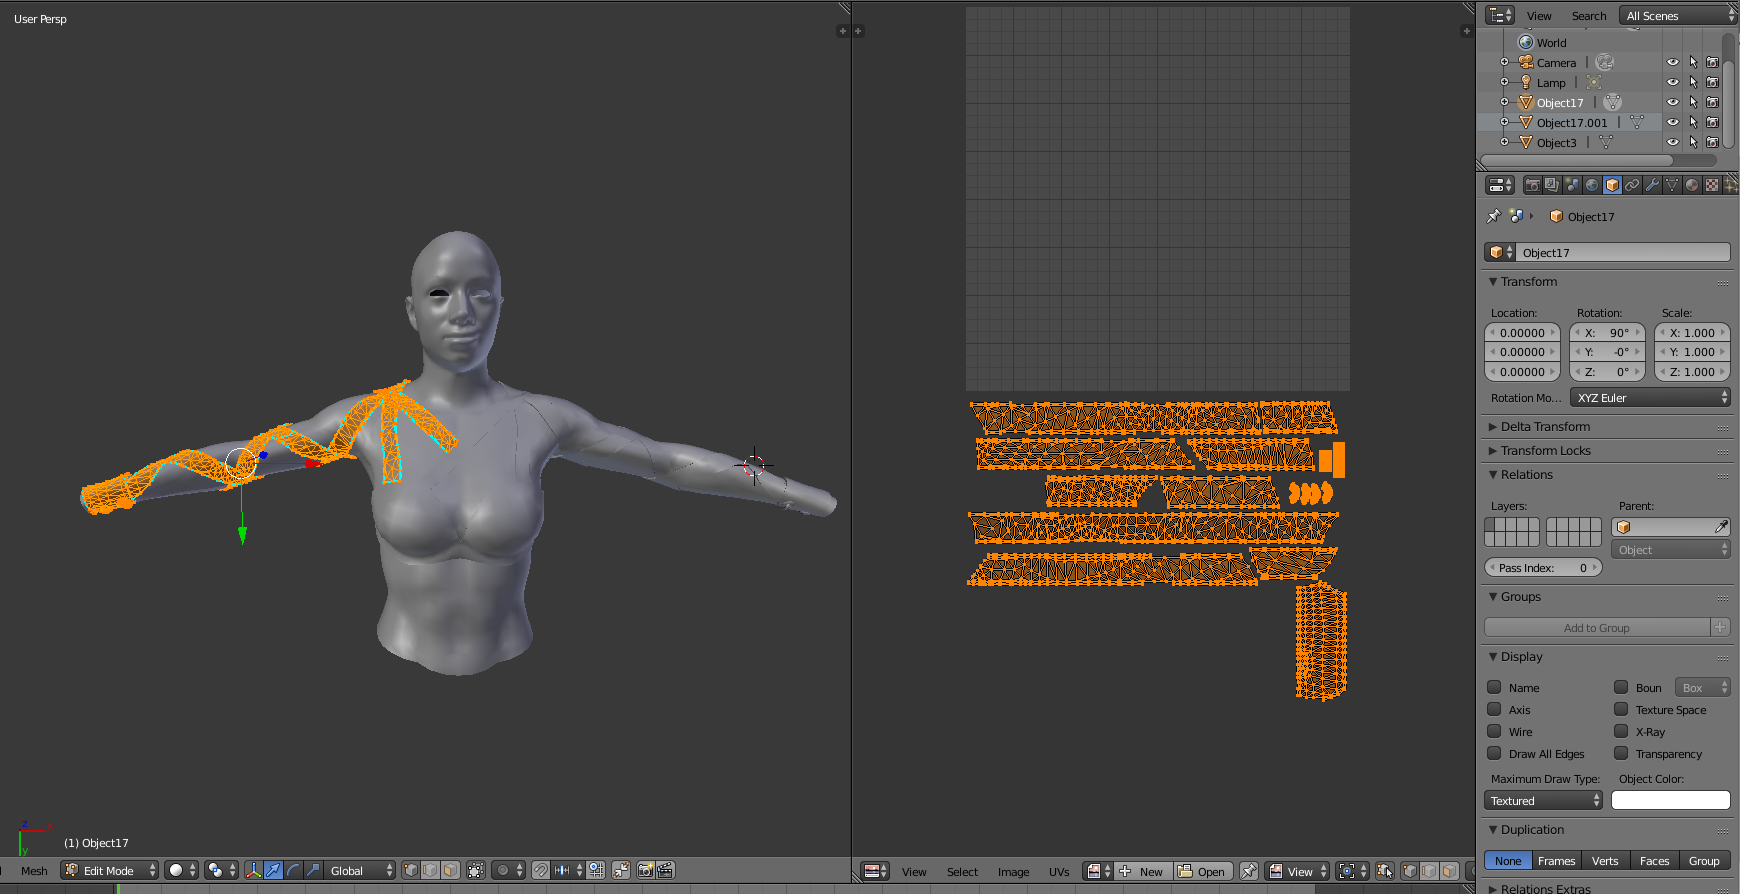Click the mesh data icon beside Object17.001
This screenshot has height=894, width=1740.
(1637, 122)
